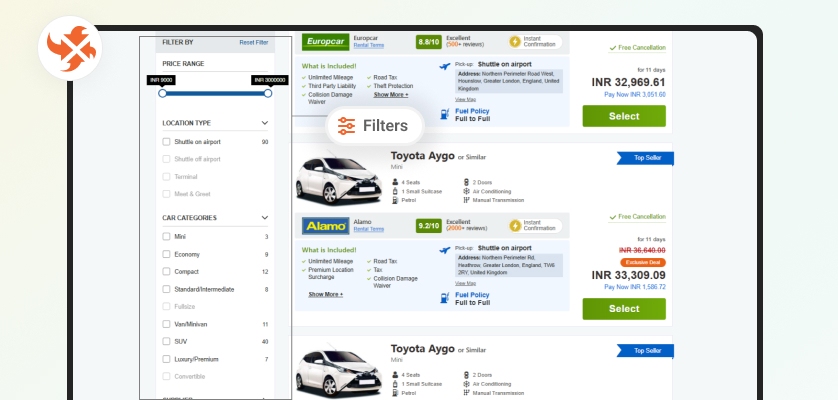
Task: Click the fuel pump icon in Europcar card
Action: click(x=445, y=114)
